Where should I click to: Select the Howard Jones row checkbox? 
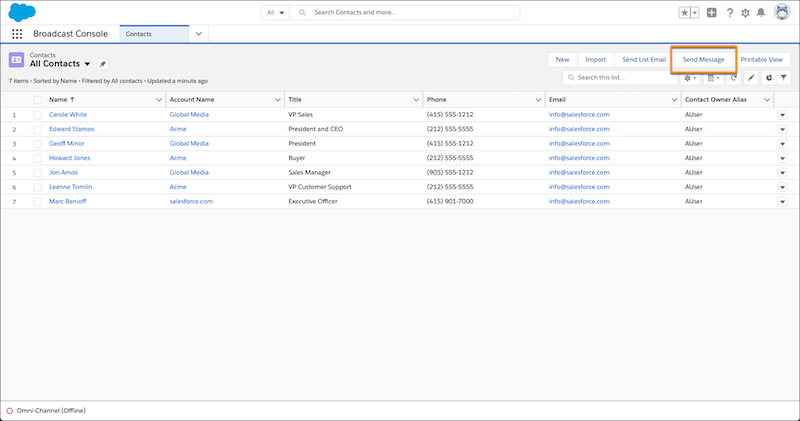37,158
